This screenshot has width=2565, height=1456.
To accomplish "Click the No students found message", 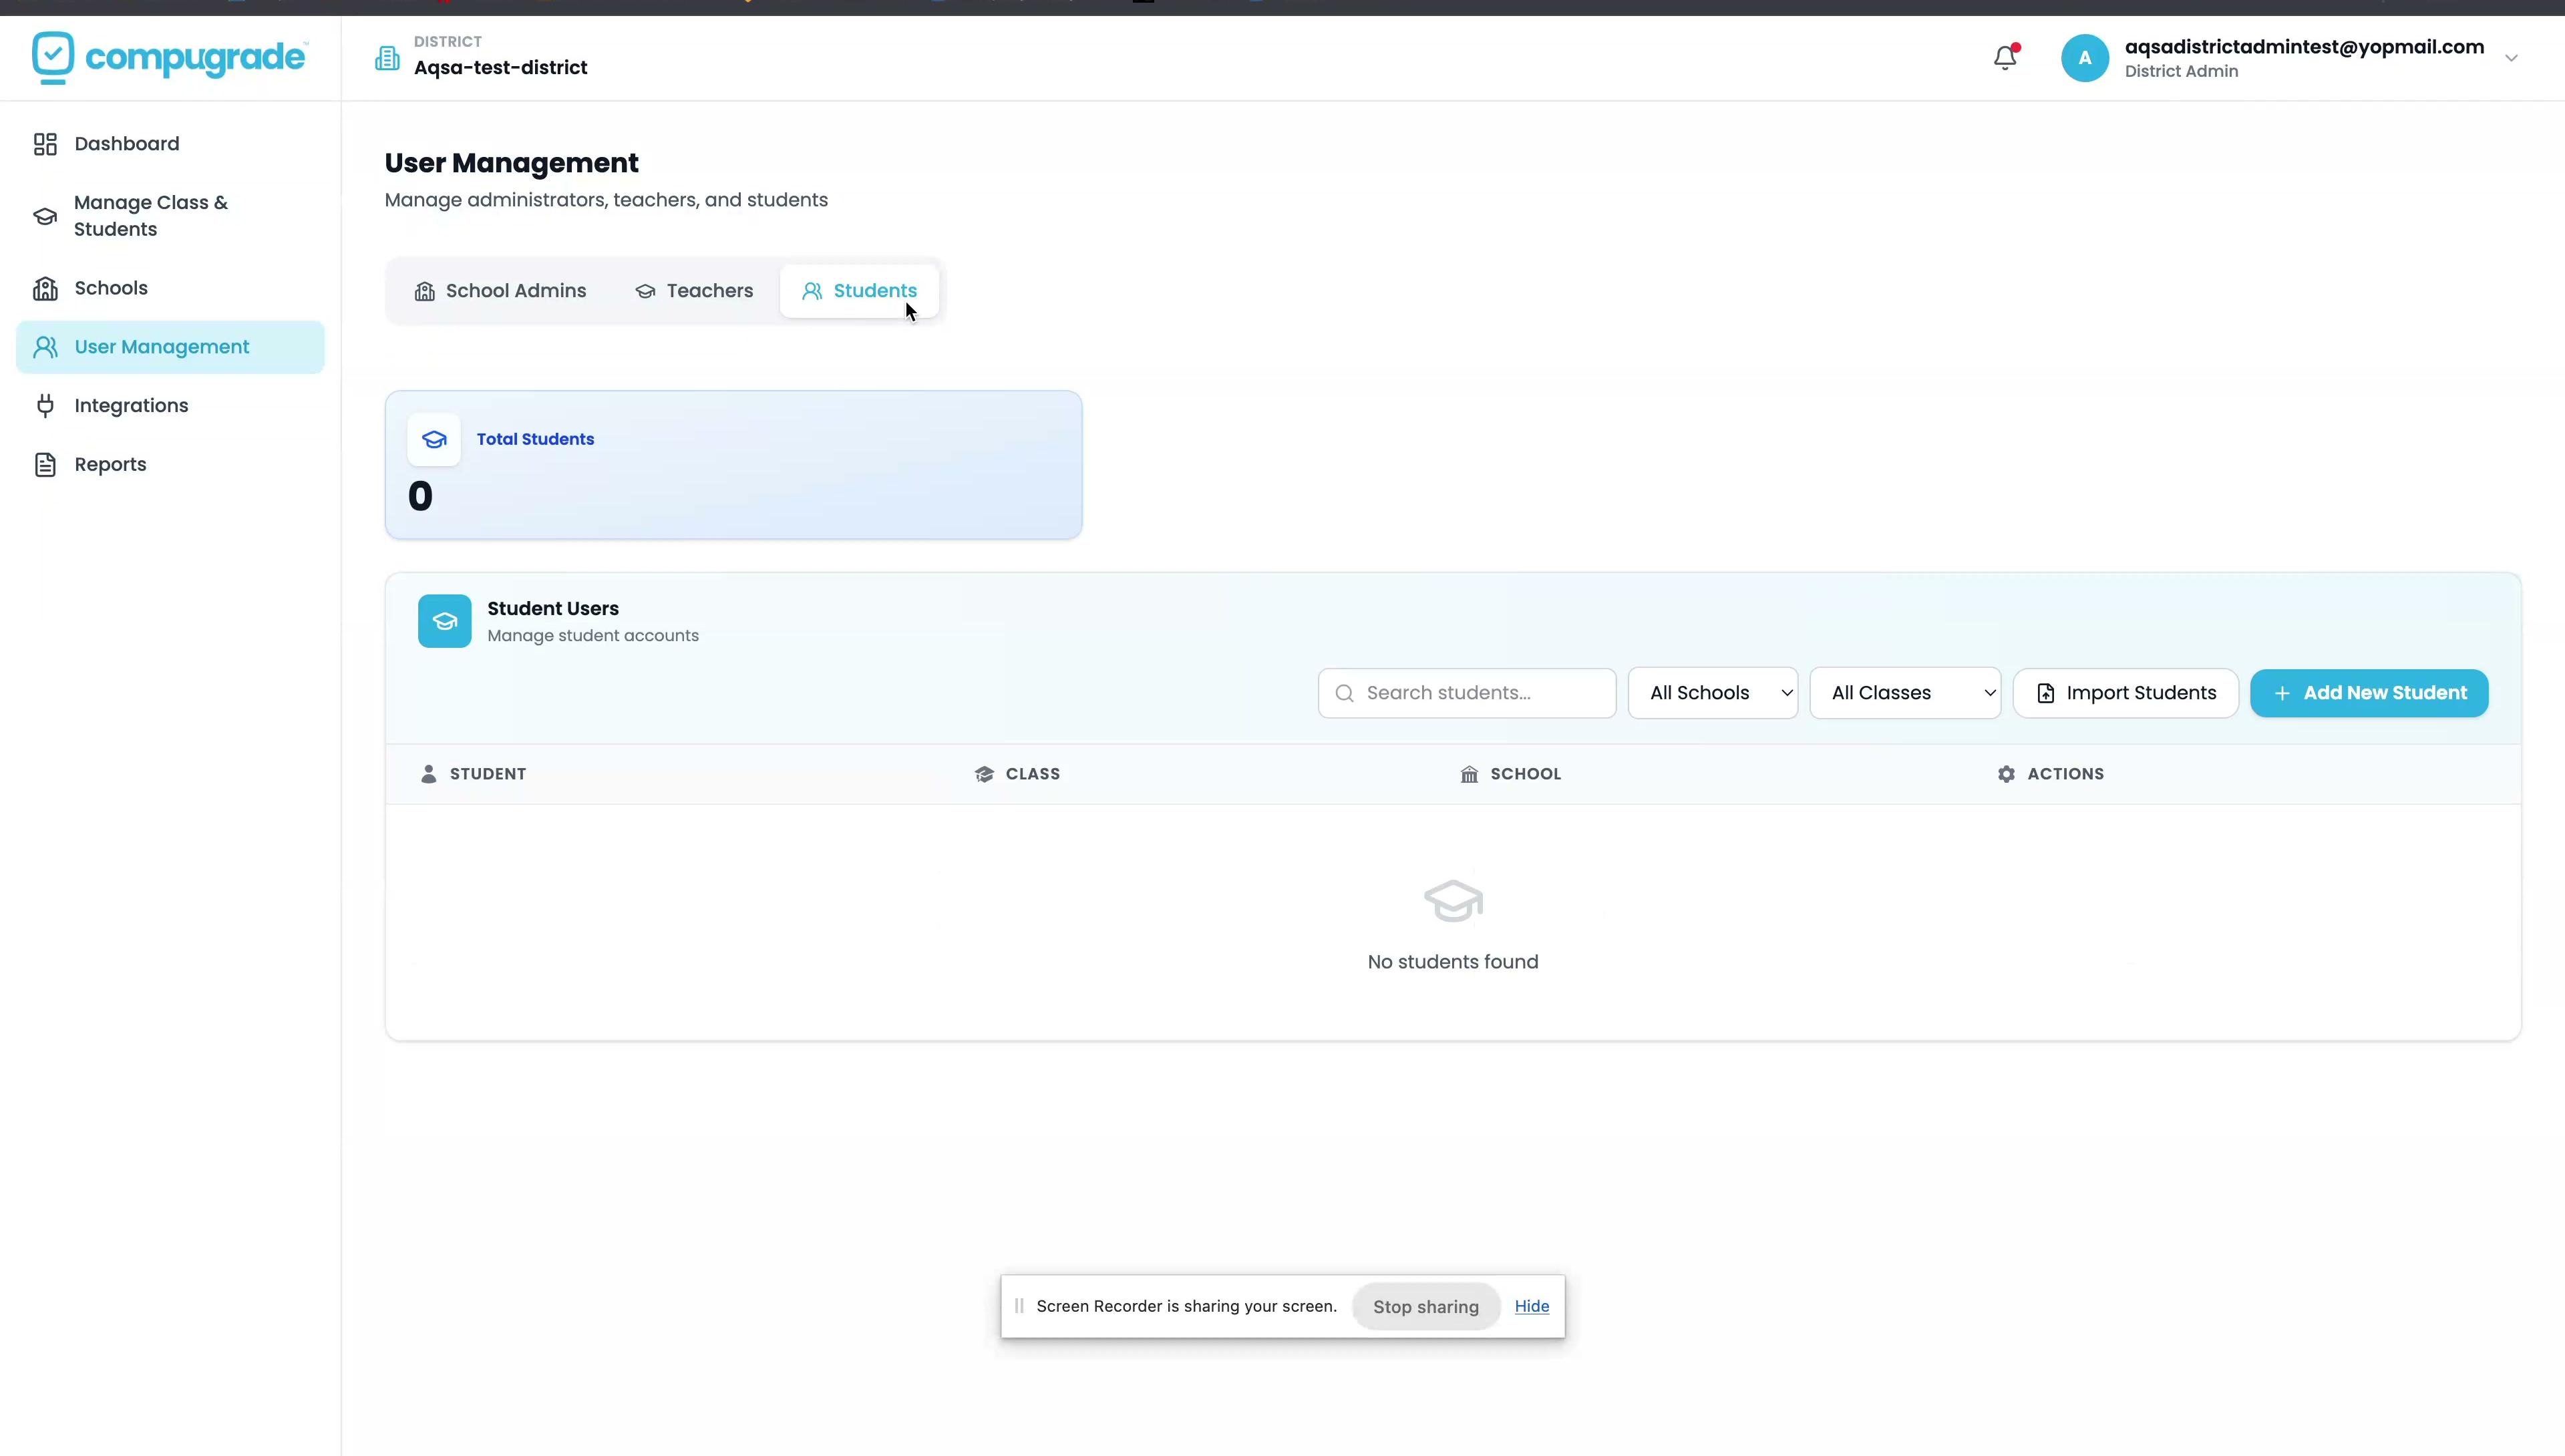I will pos(1453,962).
